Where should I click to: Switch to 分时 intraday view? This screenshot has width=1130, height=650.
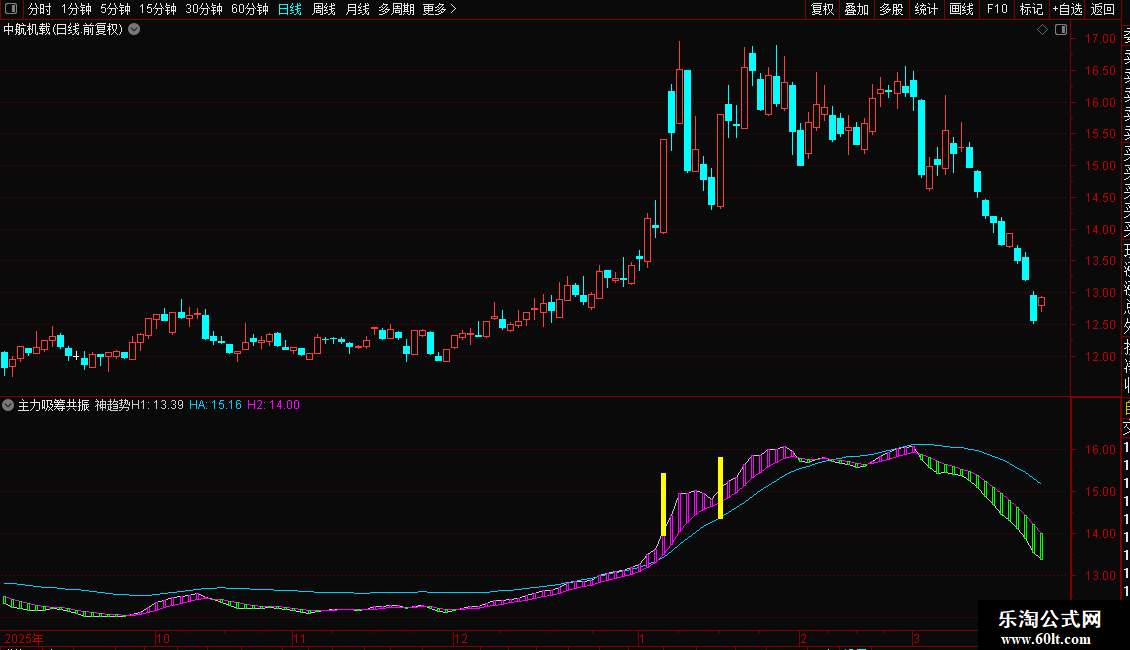pyautogui.click(x=40, y=9)
